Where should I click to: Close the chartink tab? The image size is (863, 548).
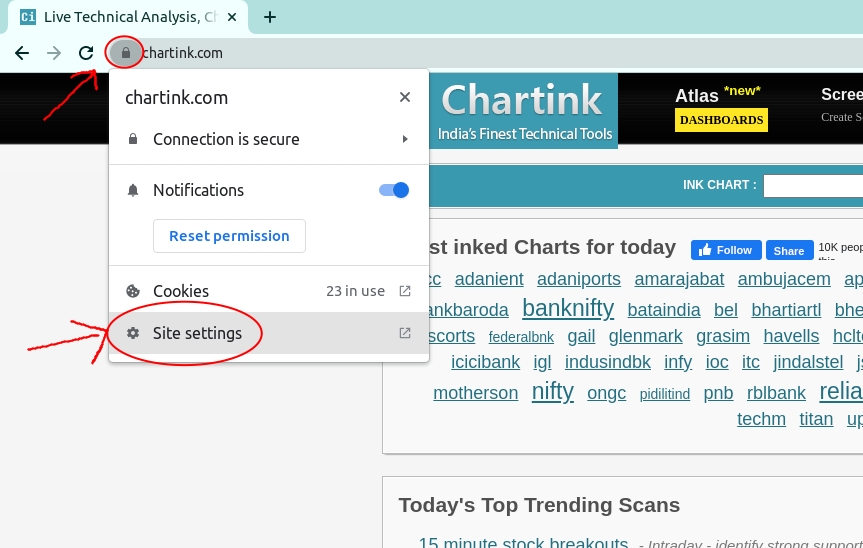[x=232, y=17]
